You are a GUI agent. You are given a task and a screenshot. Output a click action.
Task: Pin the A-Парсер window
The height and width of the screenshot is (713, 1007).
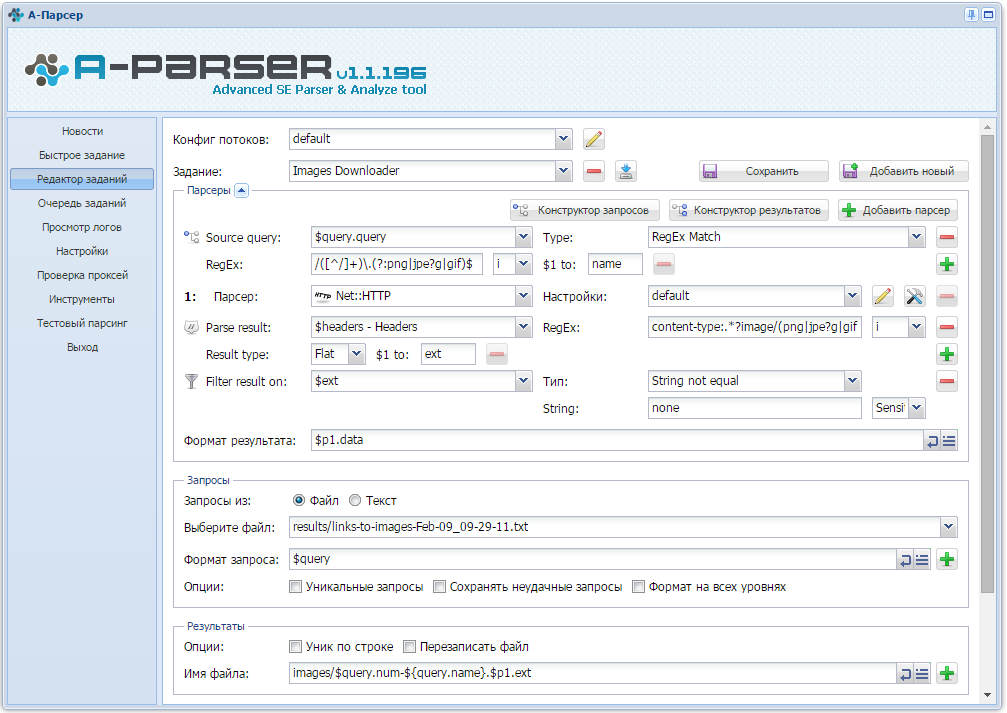[972, 15]
